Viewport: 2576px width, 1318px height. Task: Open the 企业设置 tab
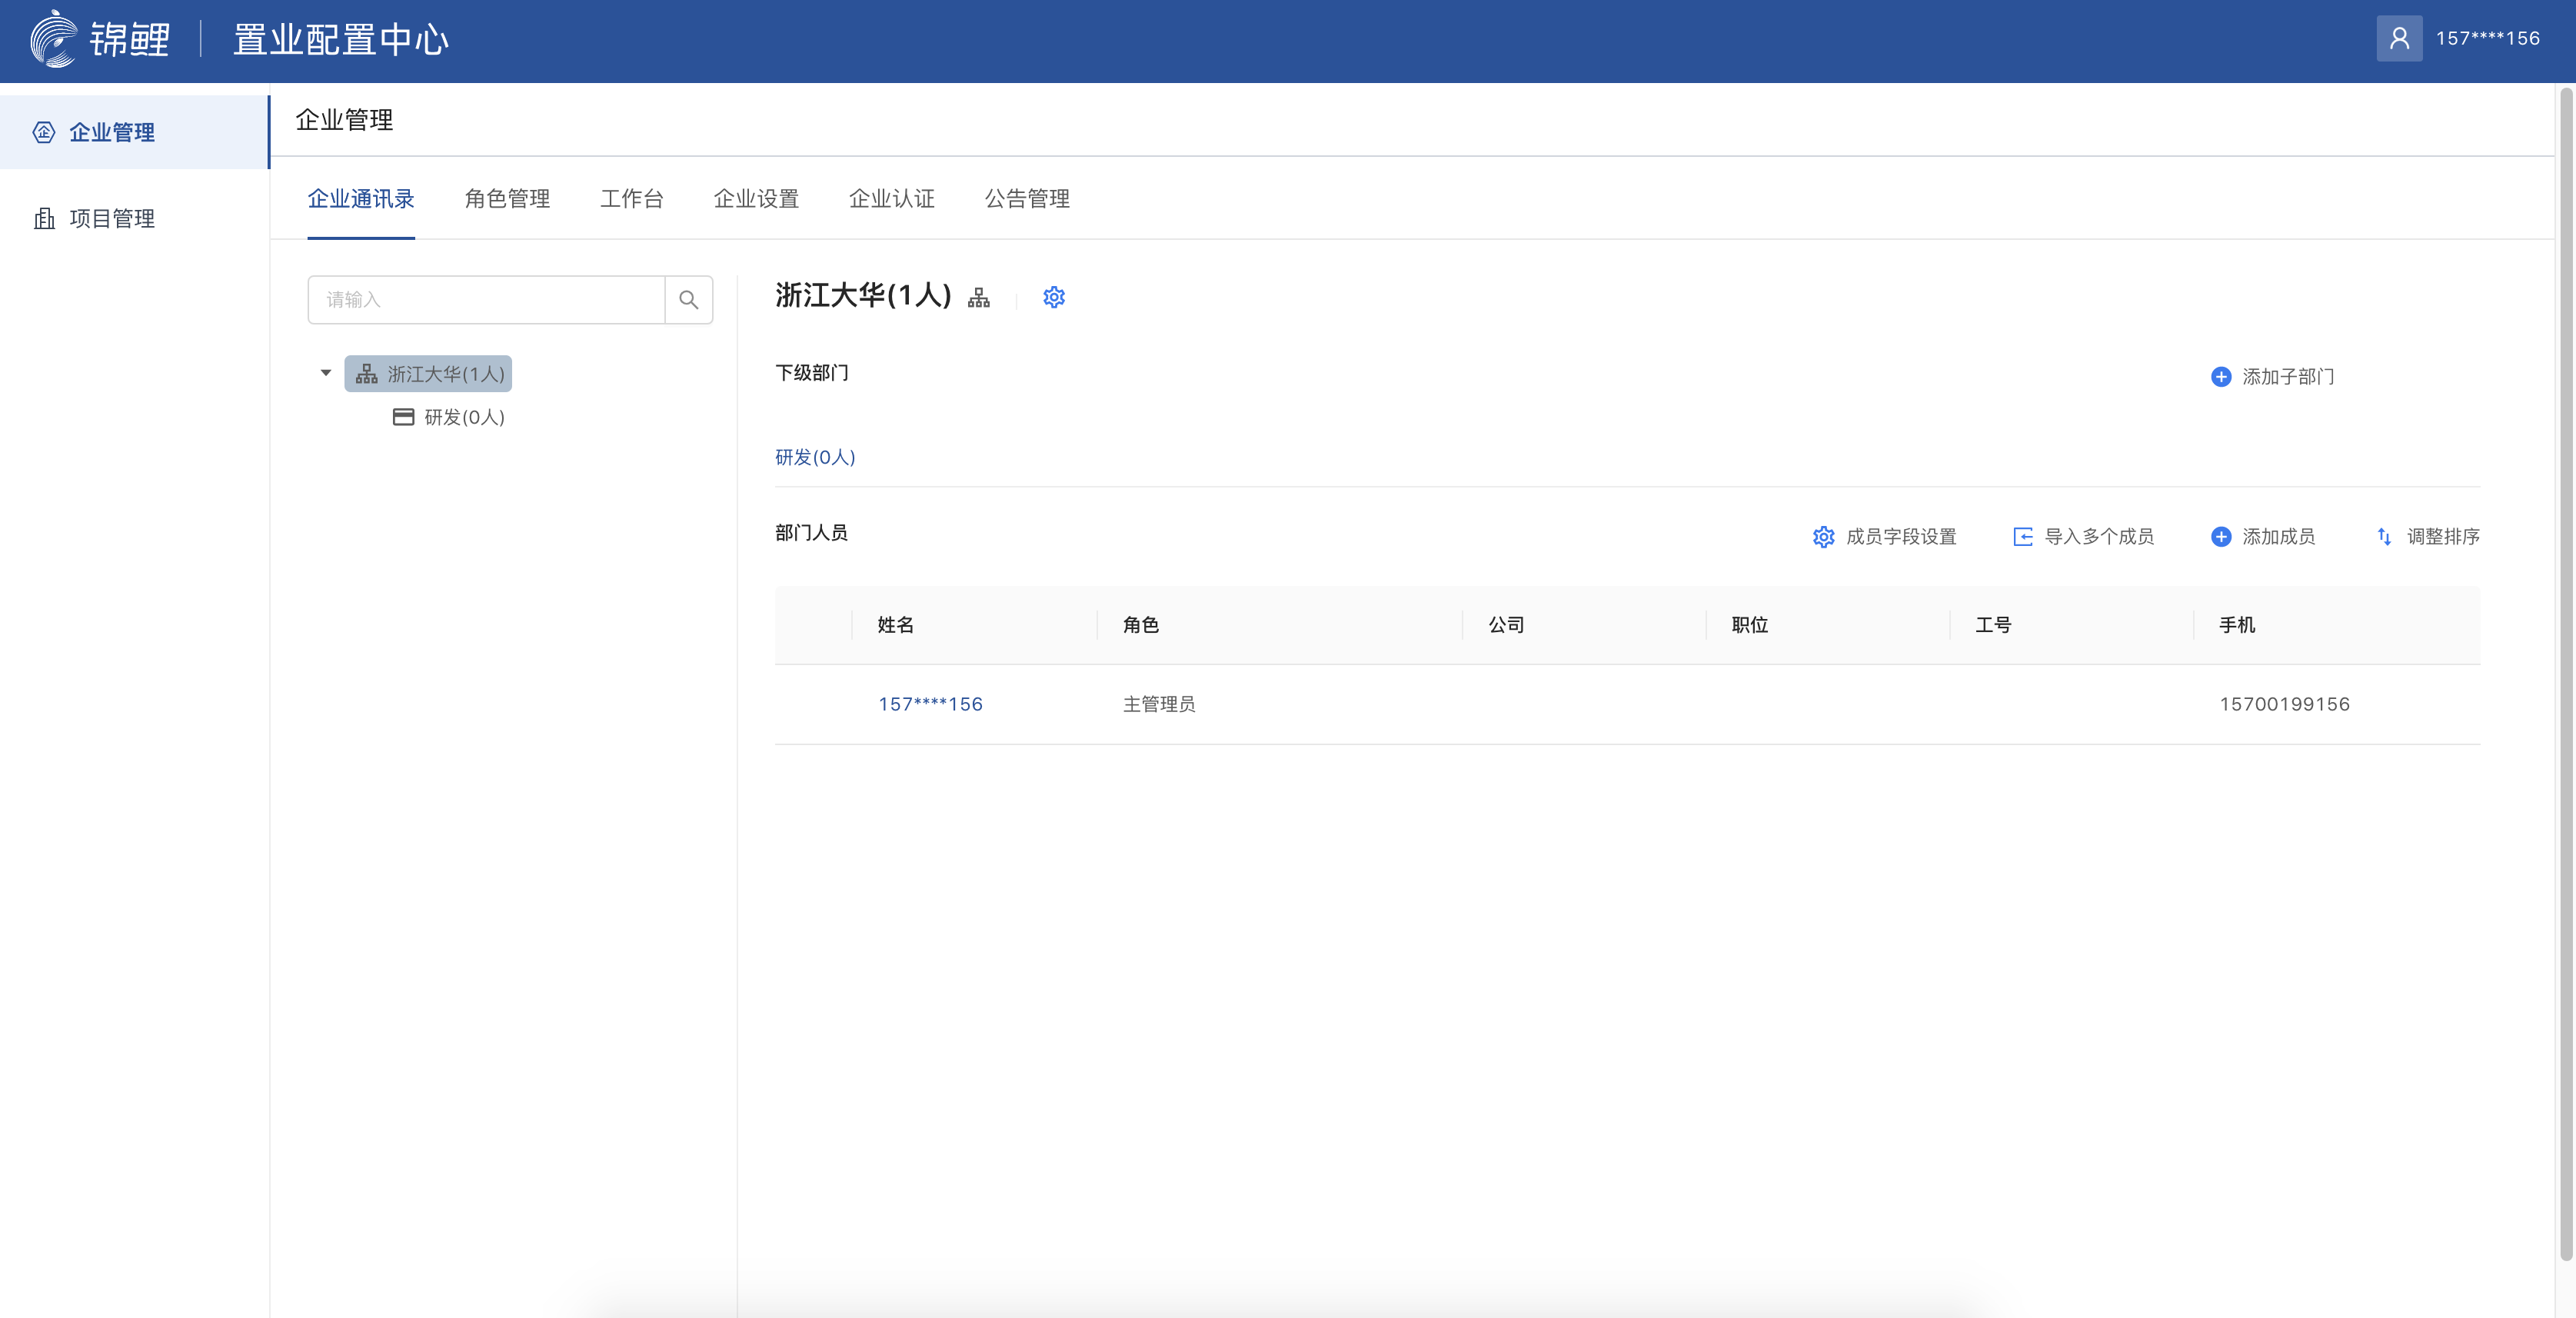pyautogui.click(x=756, y=199)
